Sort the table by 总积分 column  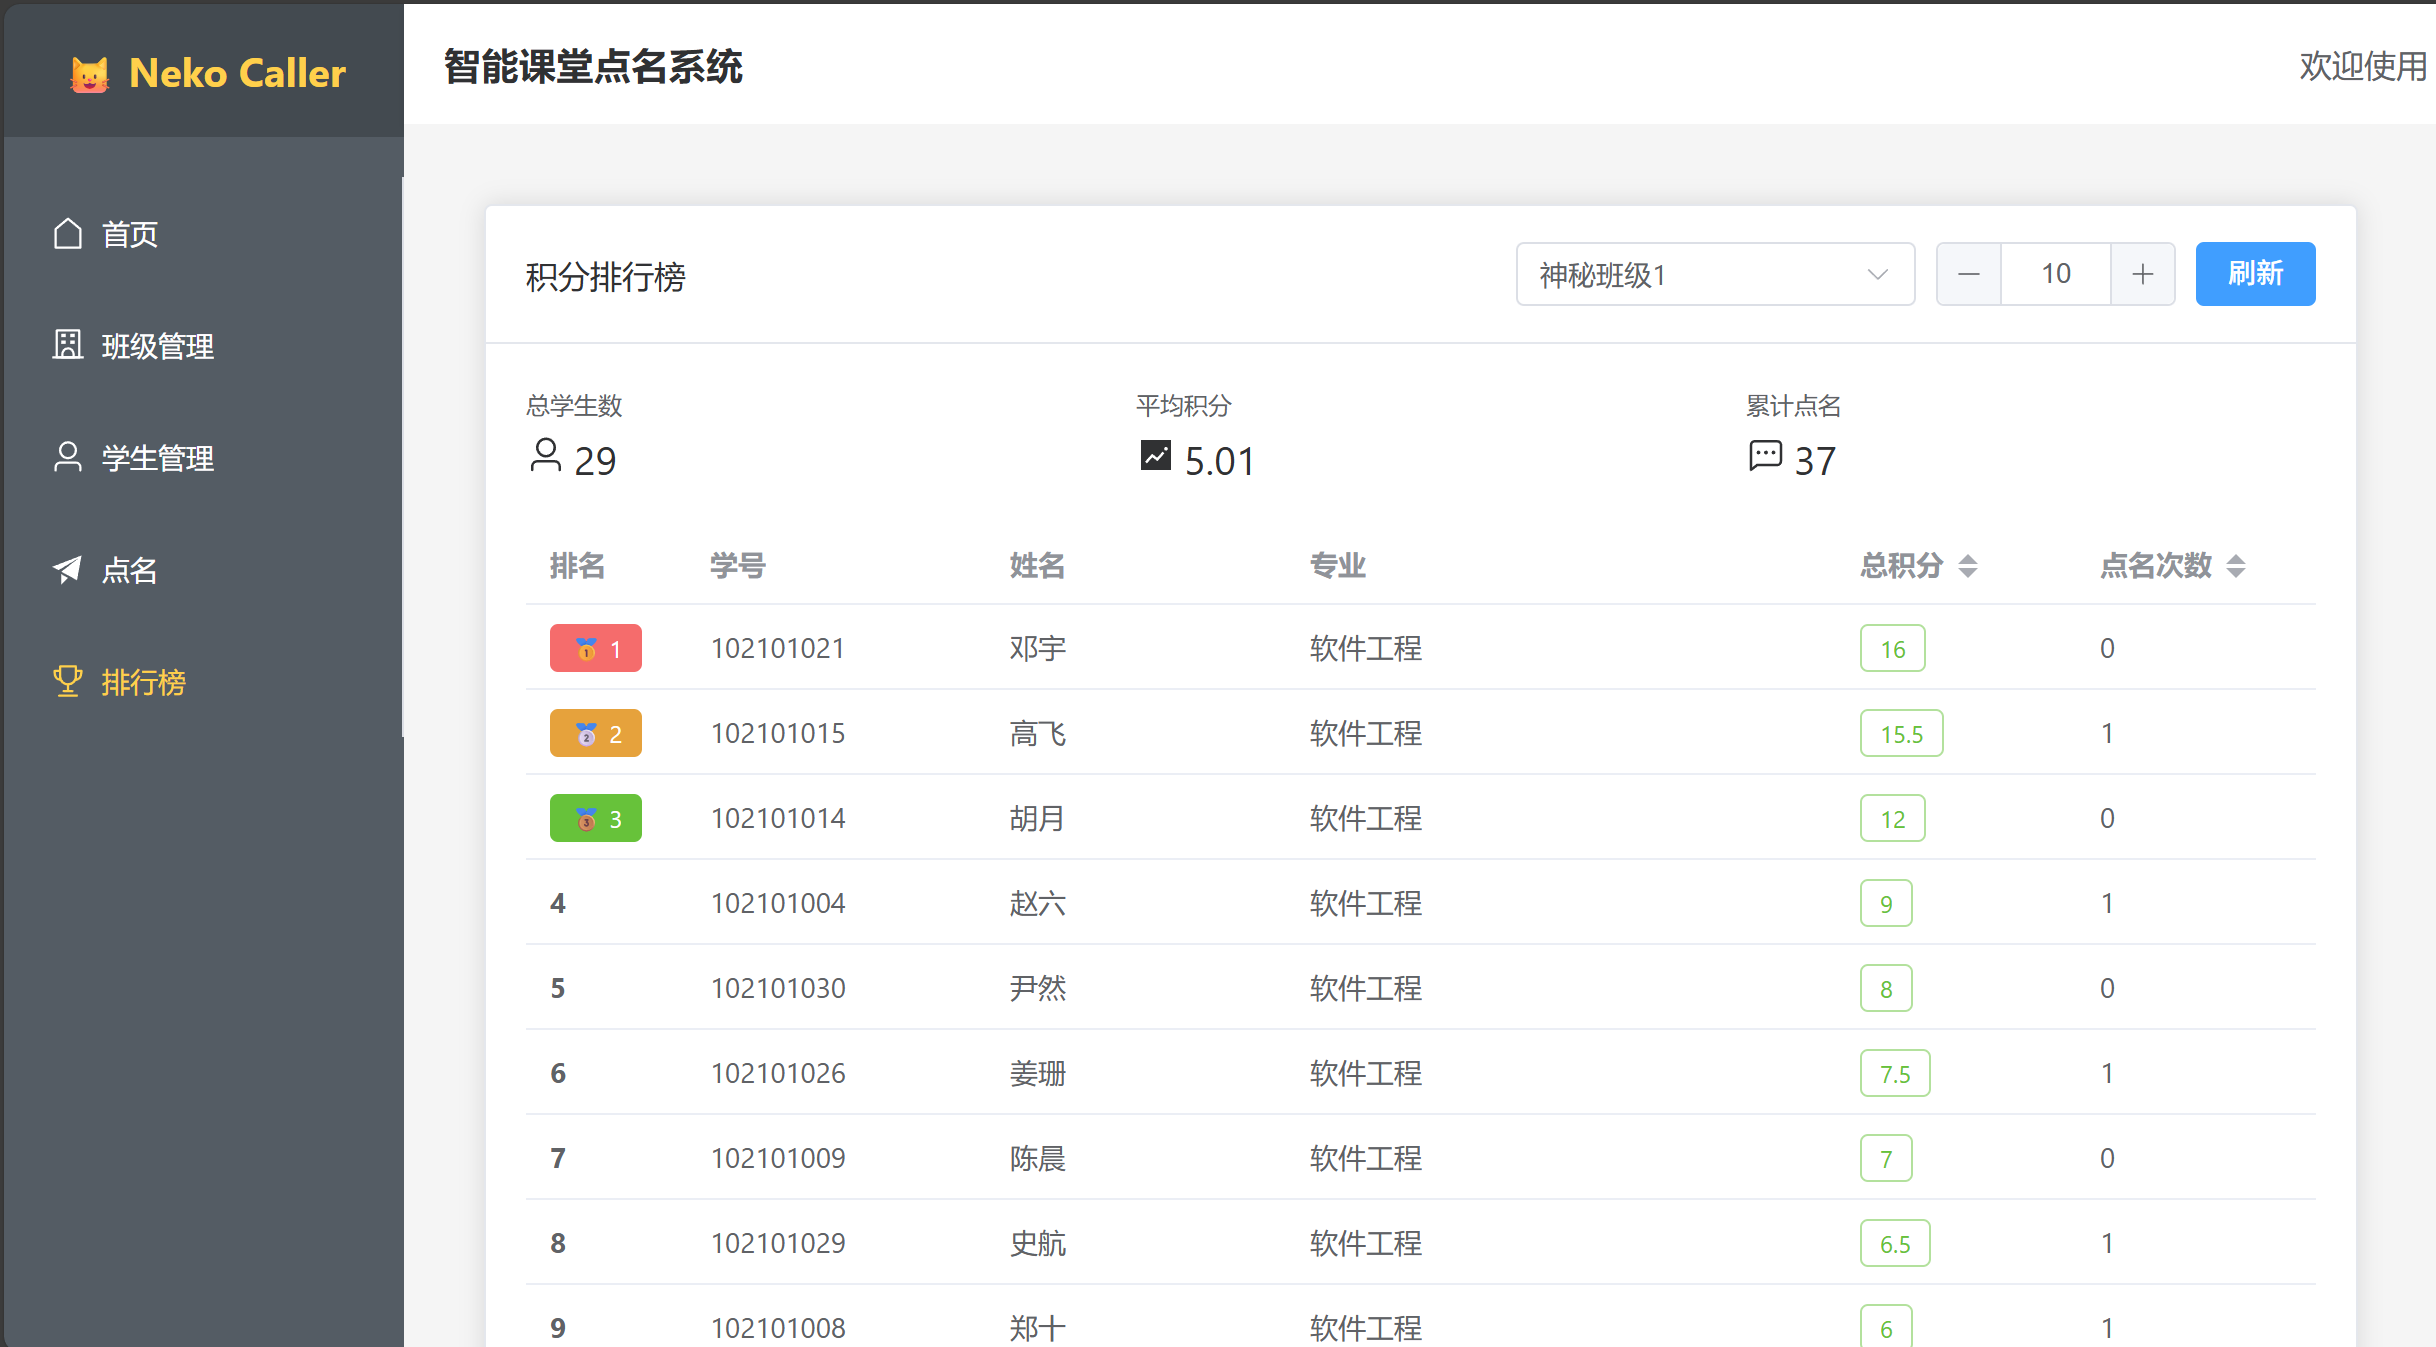[1967, 566]
